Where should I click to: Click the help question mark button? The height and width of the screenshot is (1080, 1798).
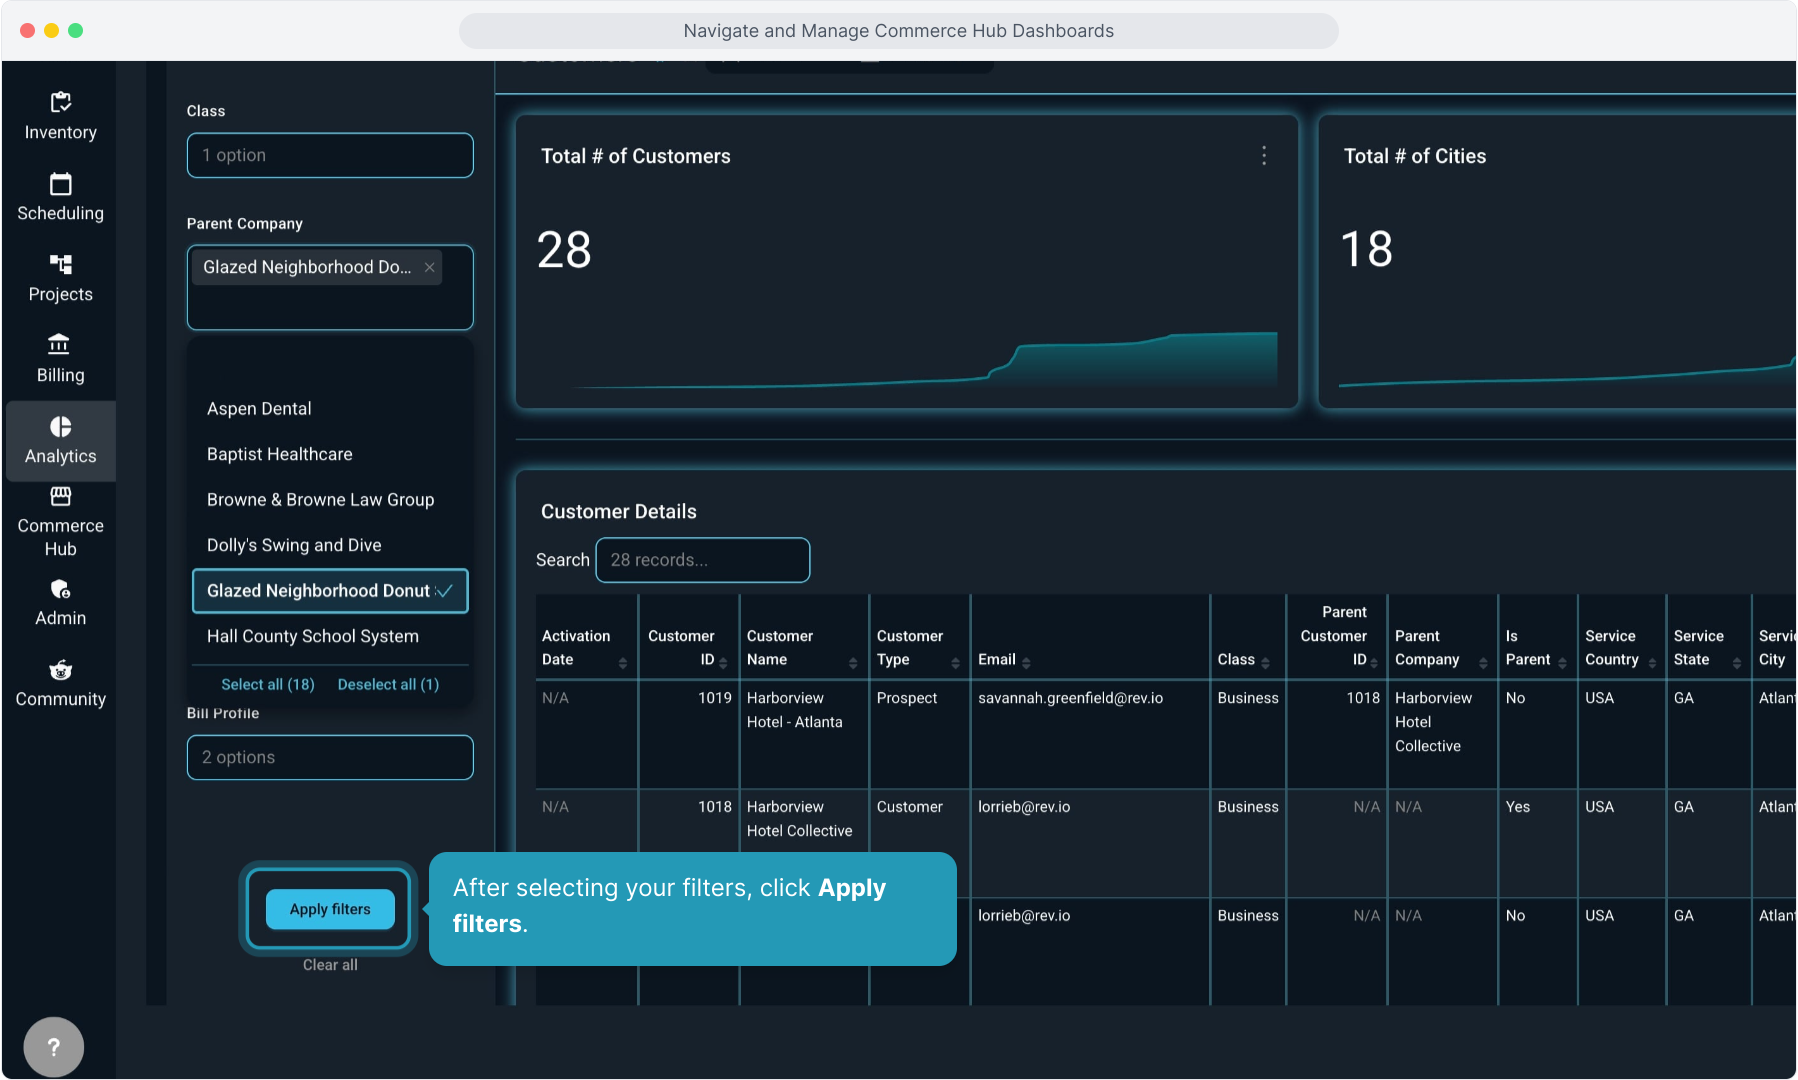[54, 1047]
